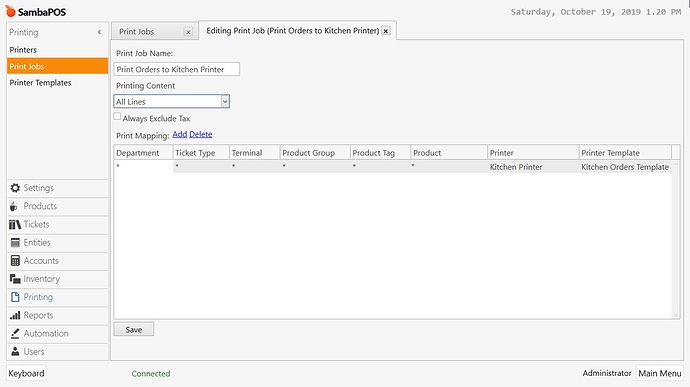
Task: Open Printers in the sidebar
Action: pos(57,50)
